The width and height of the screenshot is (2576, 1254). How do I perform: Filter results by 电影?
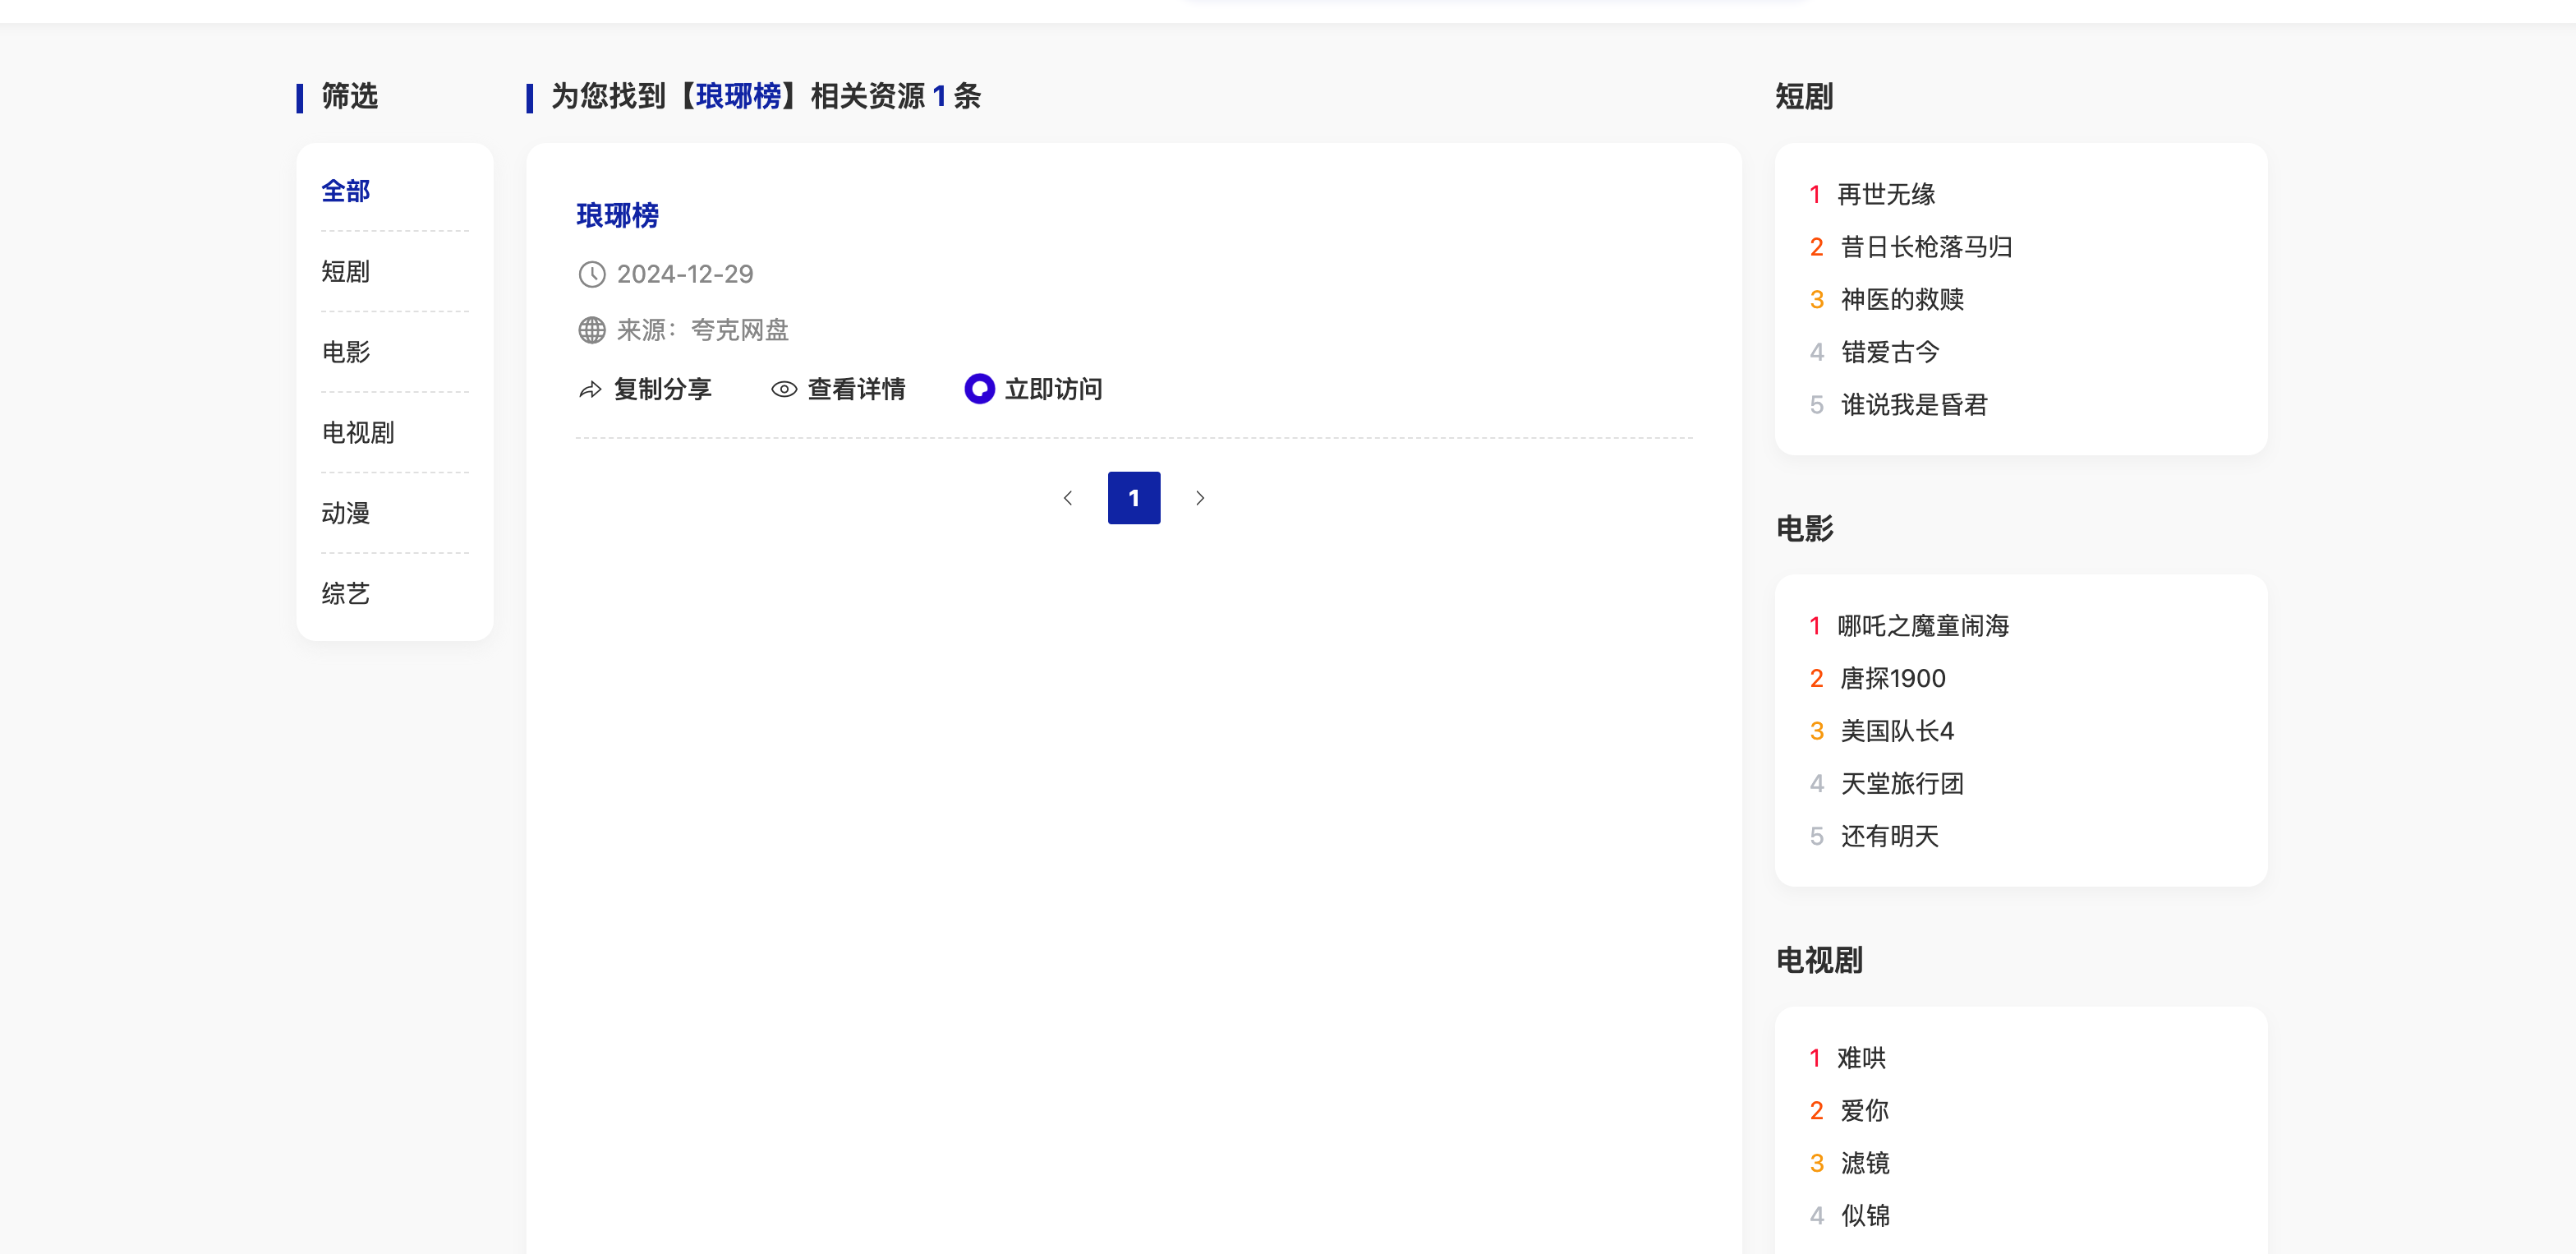346,352
